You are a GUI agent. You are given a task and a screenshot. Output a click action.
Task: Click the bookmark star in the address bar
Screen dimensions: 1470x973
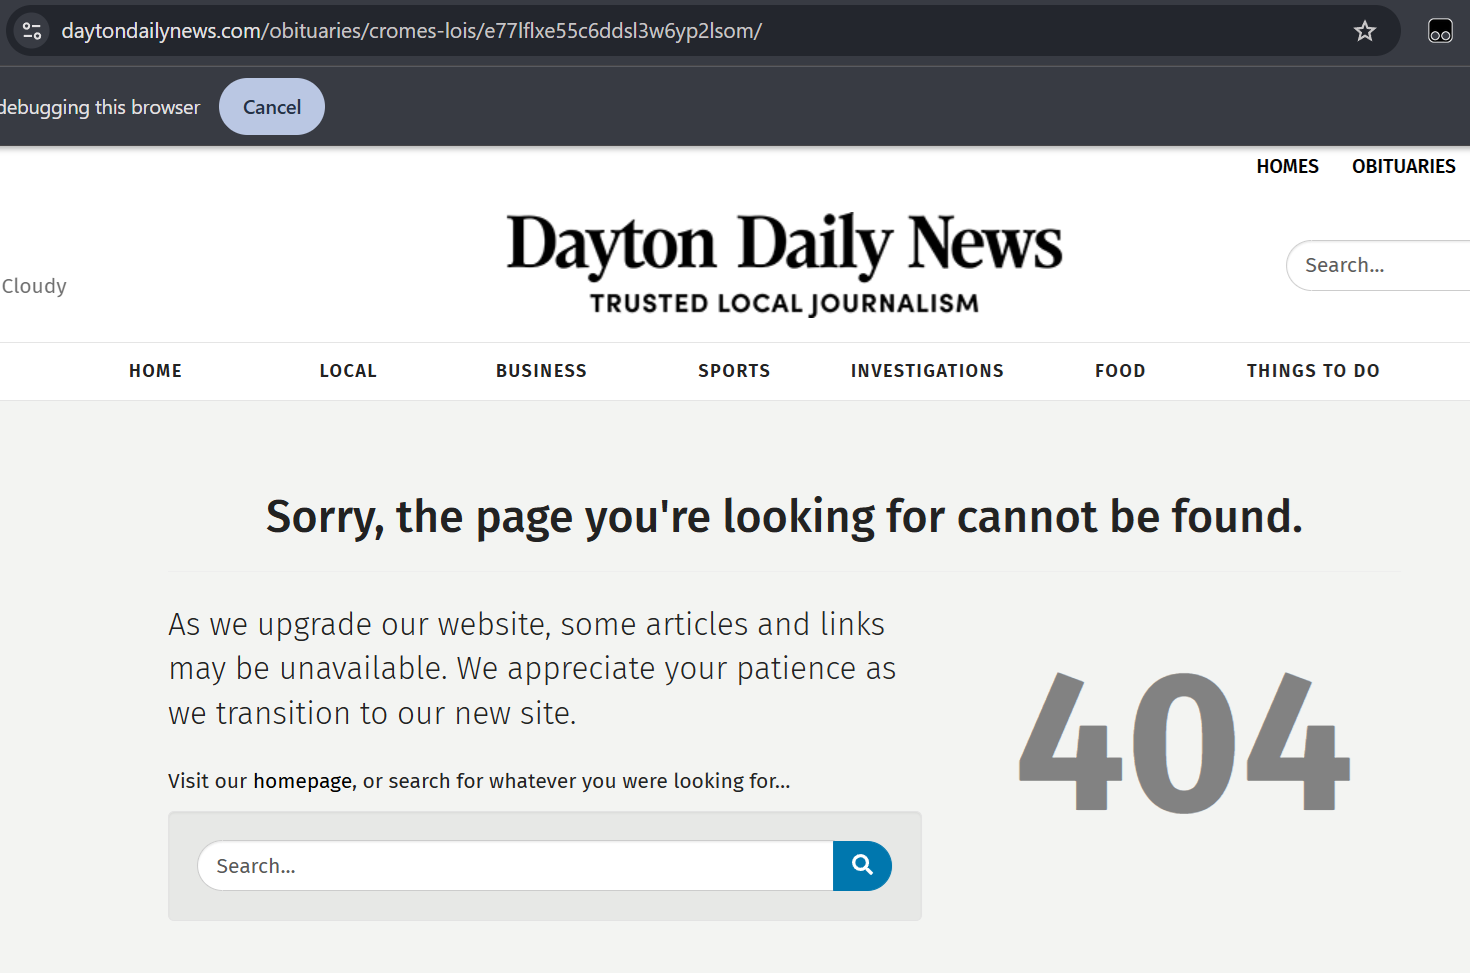pyautogui.click(x=1365, y=30)
